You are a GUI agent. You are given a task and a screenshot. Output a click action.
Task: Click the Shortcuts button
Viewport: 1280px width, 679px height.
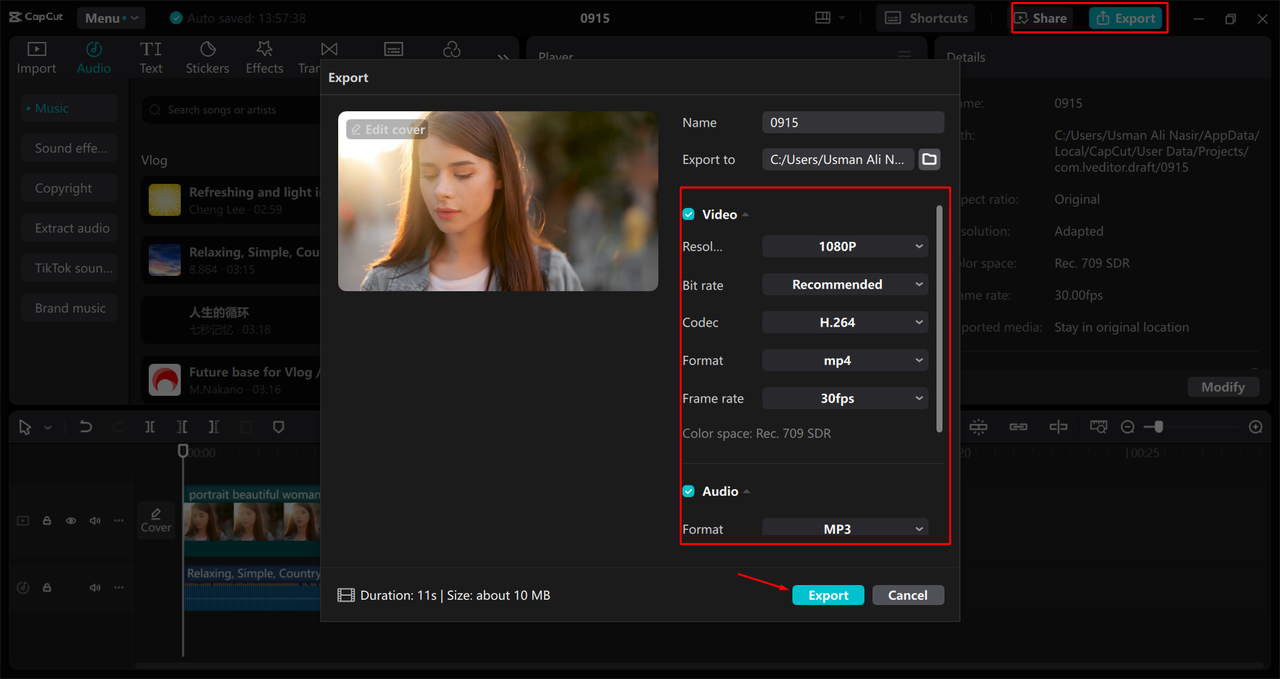click(927, 18)
